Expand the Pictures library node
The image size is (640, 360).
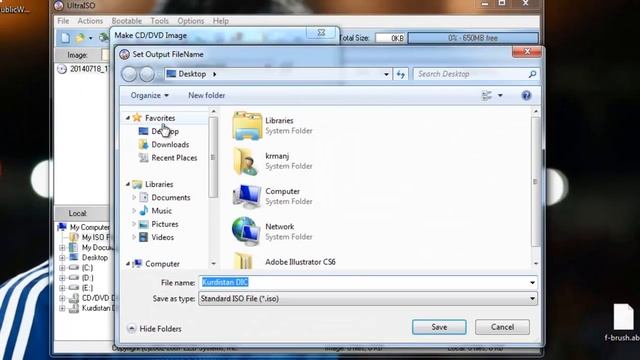tap(134, 224)
